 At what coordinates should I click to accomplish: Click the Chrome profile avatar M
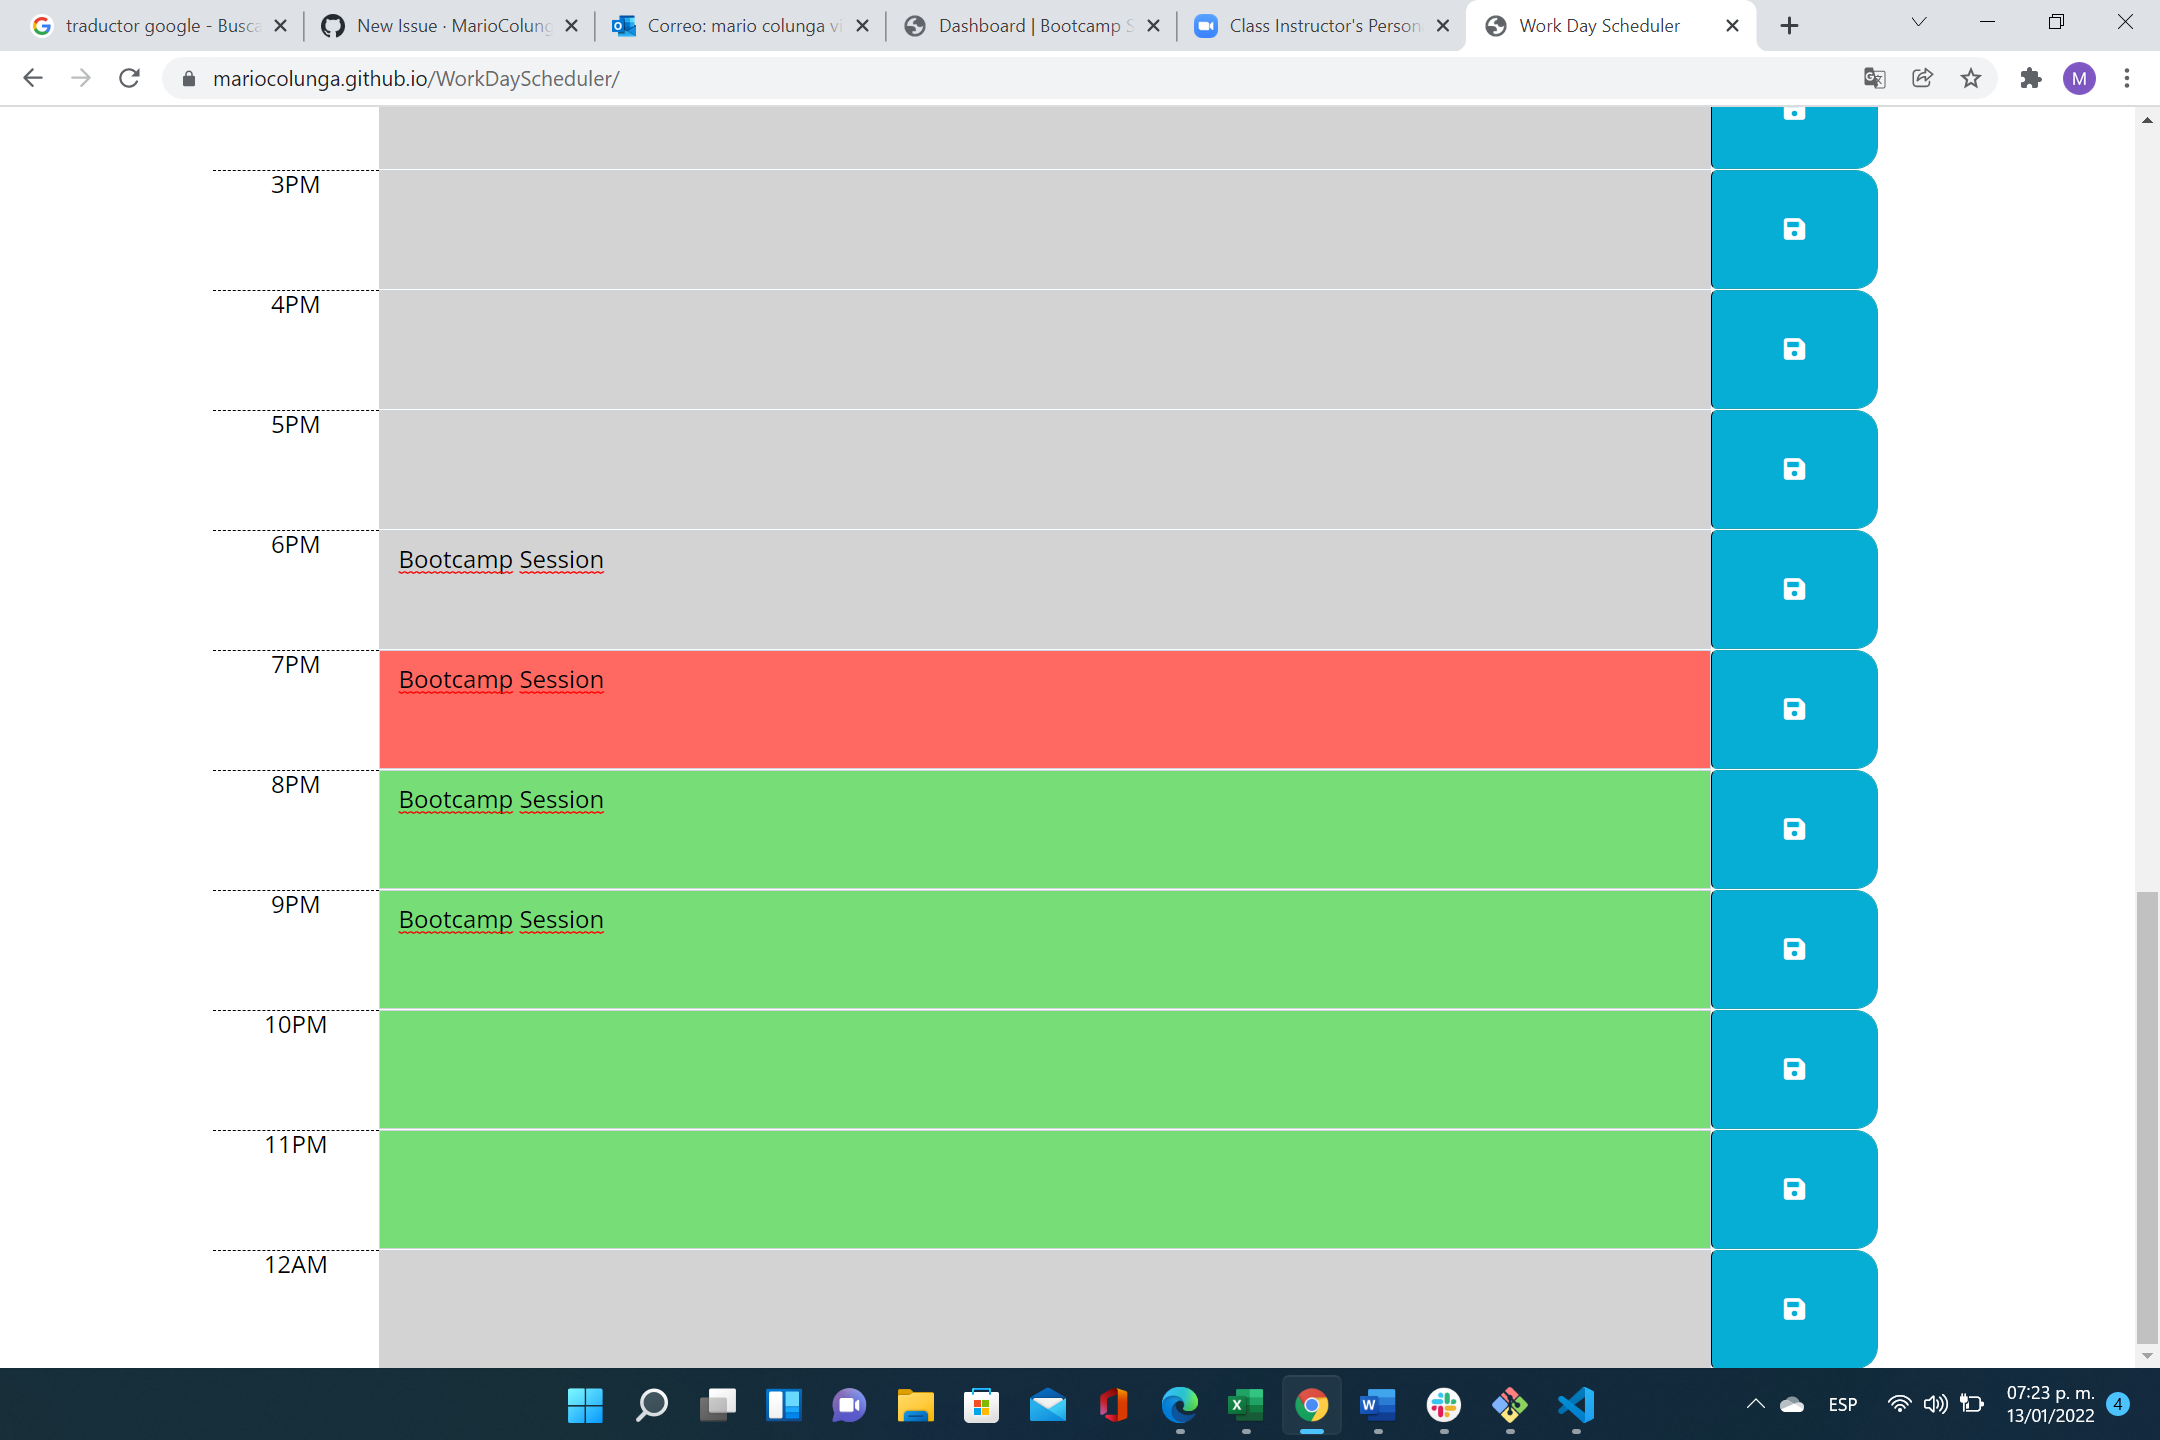pos(2079,78)
